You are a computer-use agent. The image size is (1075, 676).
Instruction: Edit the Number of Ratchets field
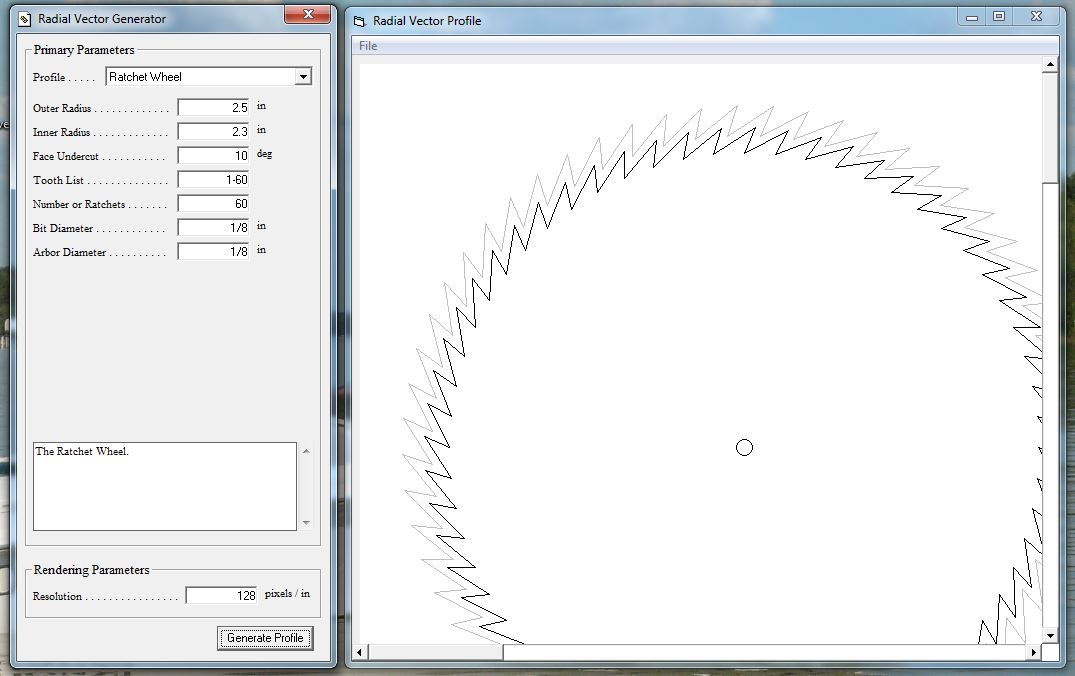[213, 204]
